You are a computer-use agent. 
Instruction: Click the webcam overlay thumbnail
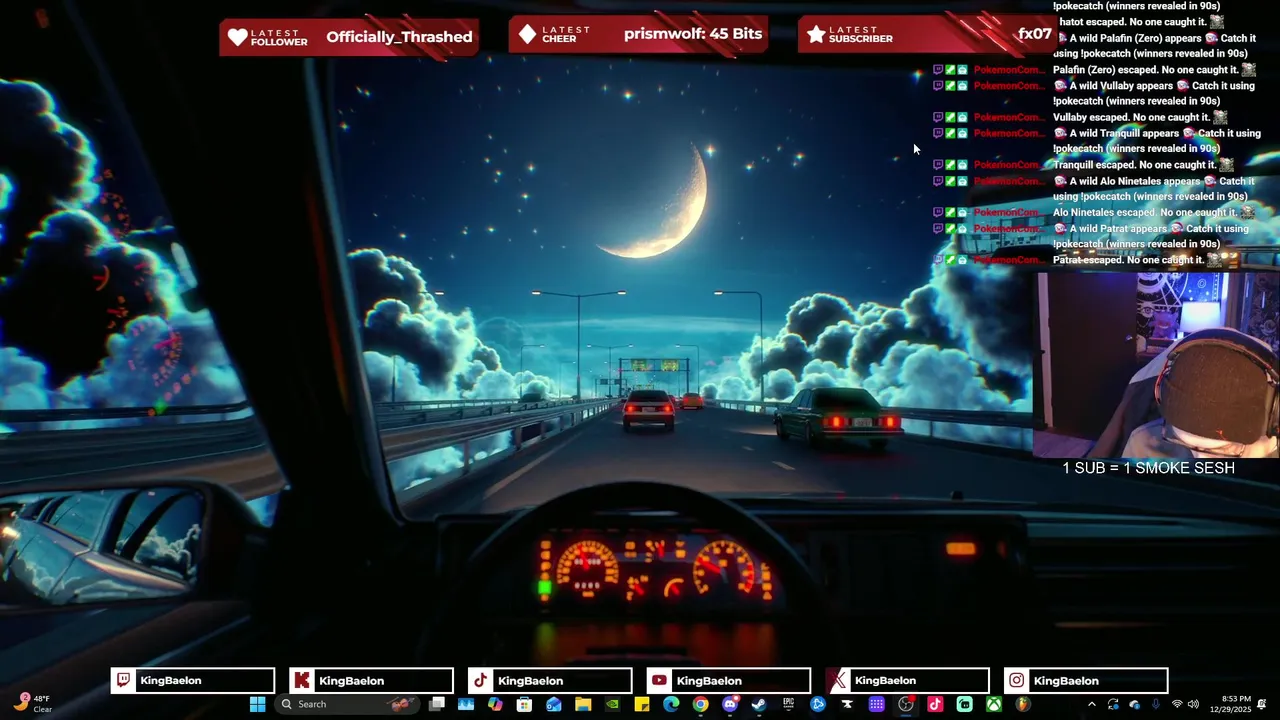1157,365
